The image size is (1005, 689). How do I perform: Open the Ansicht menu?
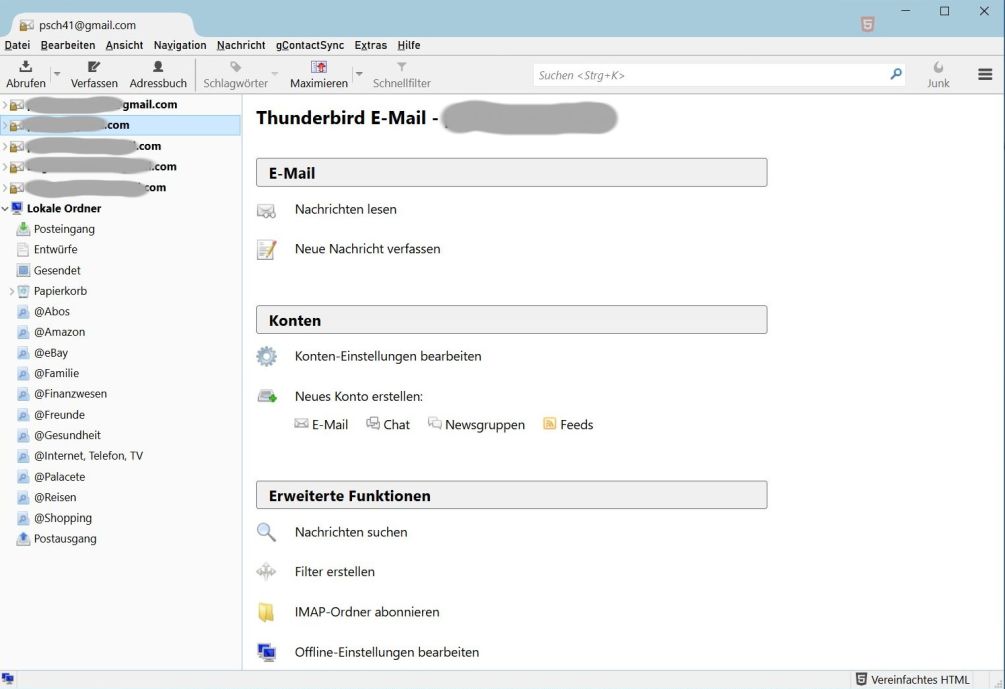coord(124,46)
